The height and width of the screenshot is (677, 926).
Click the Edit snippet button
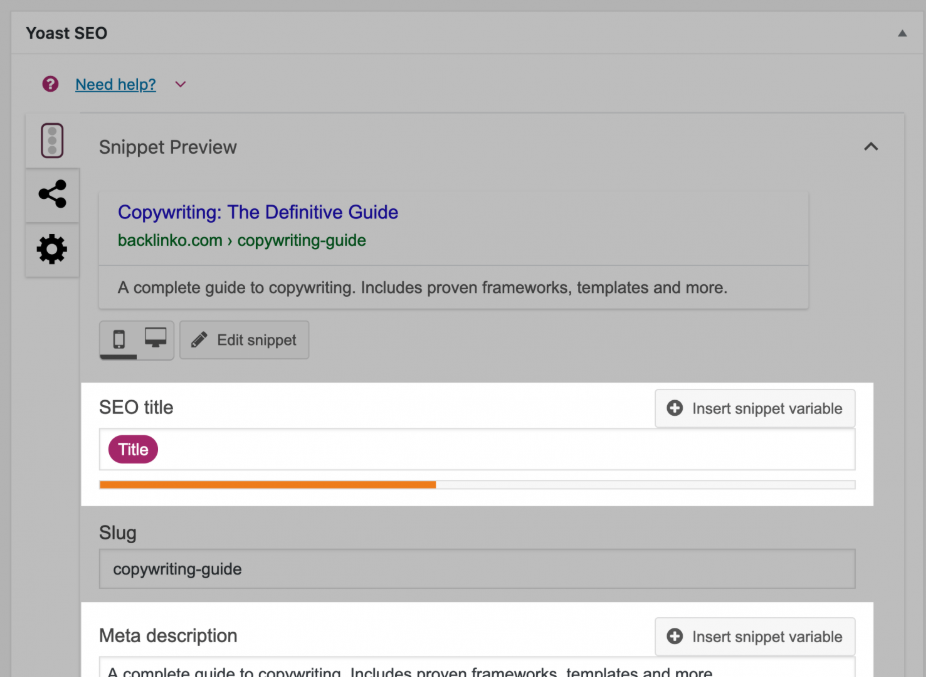(244, 340)
